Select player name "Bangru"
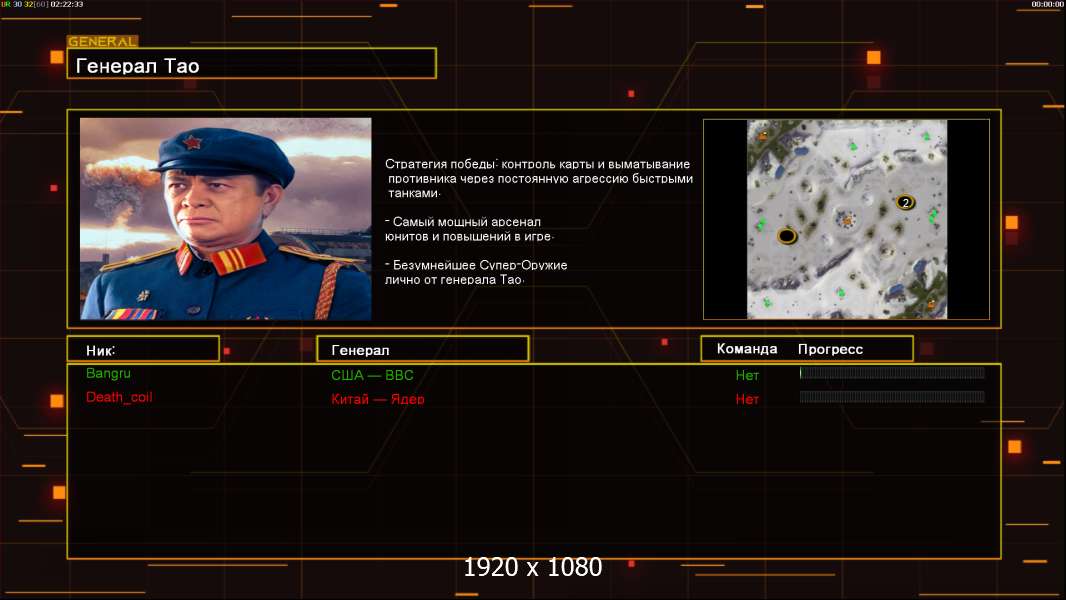1066x600 pixels. click(x=108, y=374)
